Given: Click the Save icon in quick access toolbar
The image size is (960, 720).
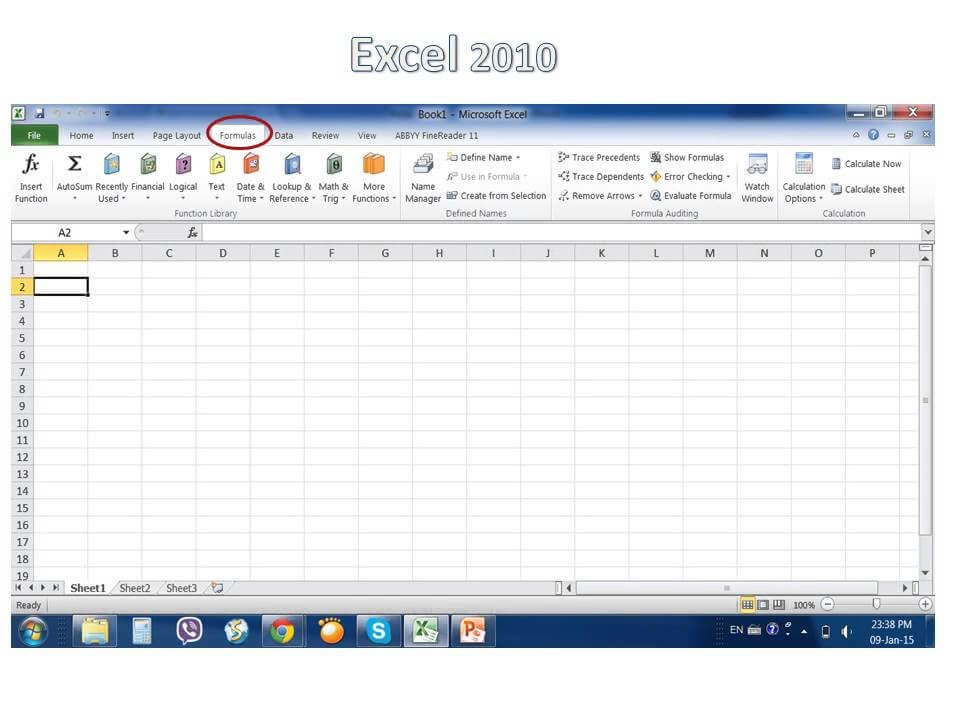Looking at the screenshot, I should [40, 113].
